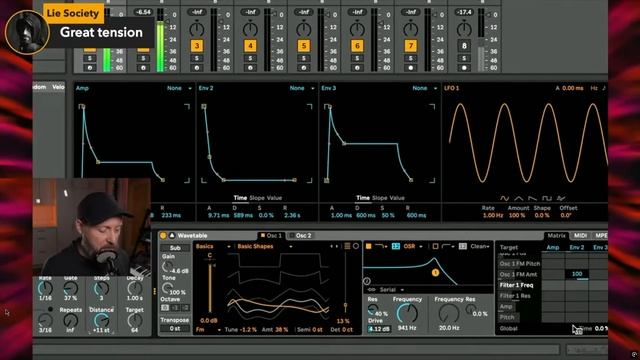Click the track 8 pan knob
Viewport: 640px width, 360px height.
[x=464, y=29]
